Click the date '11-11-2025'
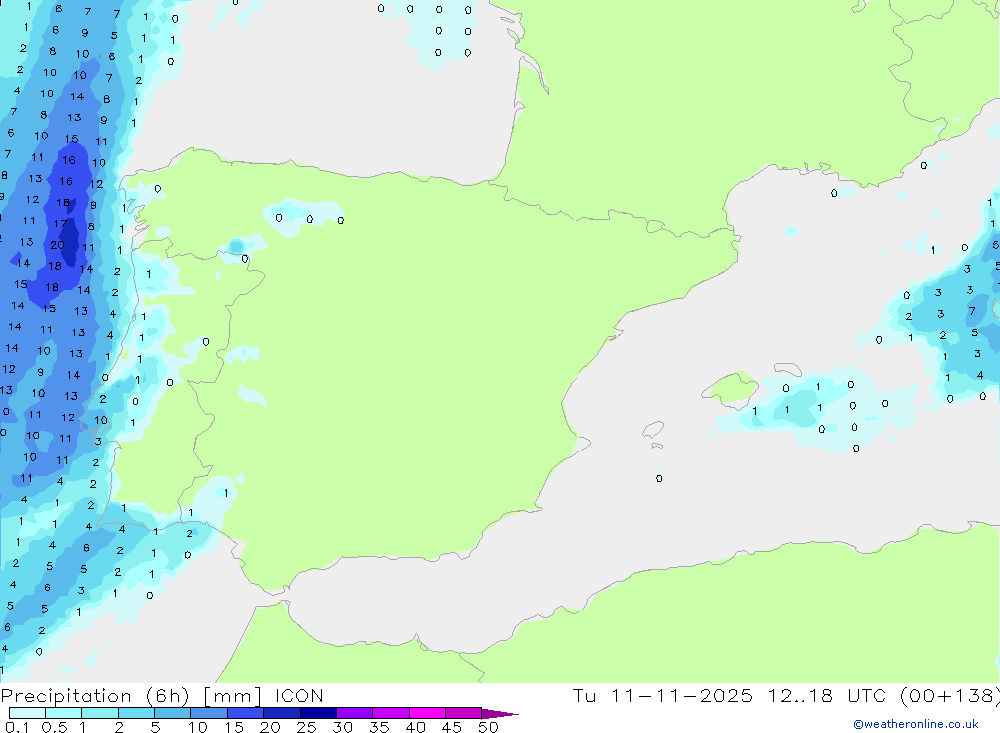Viewport: 1000px width, 733px height. (x=681, y=695)
